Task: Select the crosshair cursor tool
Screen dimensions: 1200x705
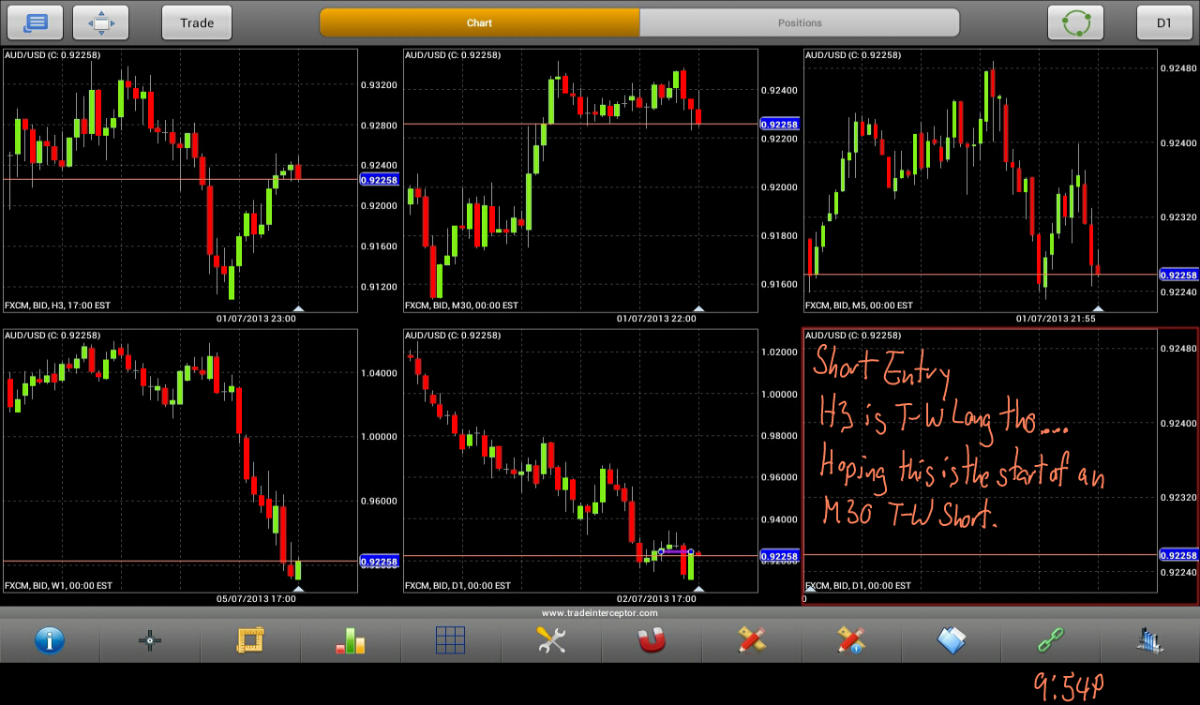Action: pyautogui.click(x=150, y=640)
